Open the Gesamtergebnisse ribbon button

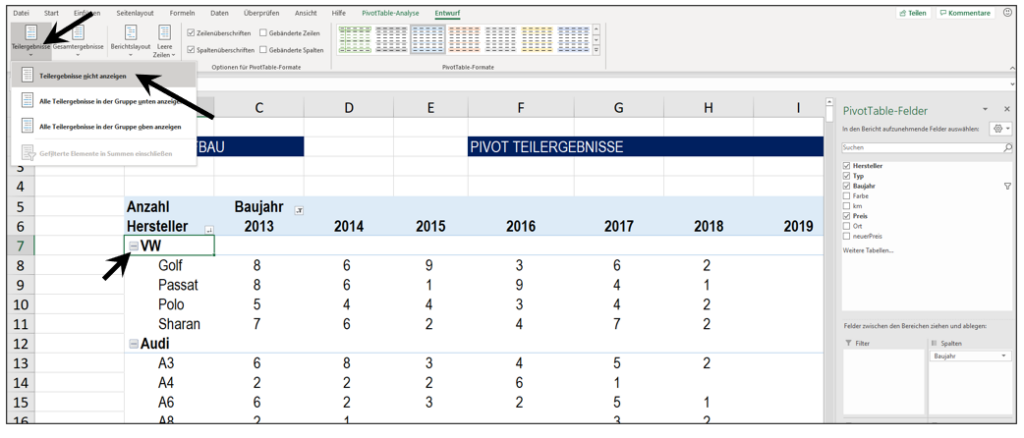(x=78, y=40)
